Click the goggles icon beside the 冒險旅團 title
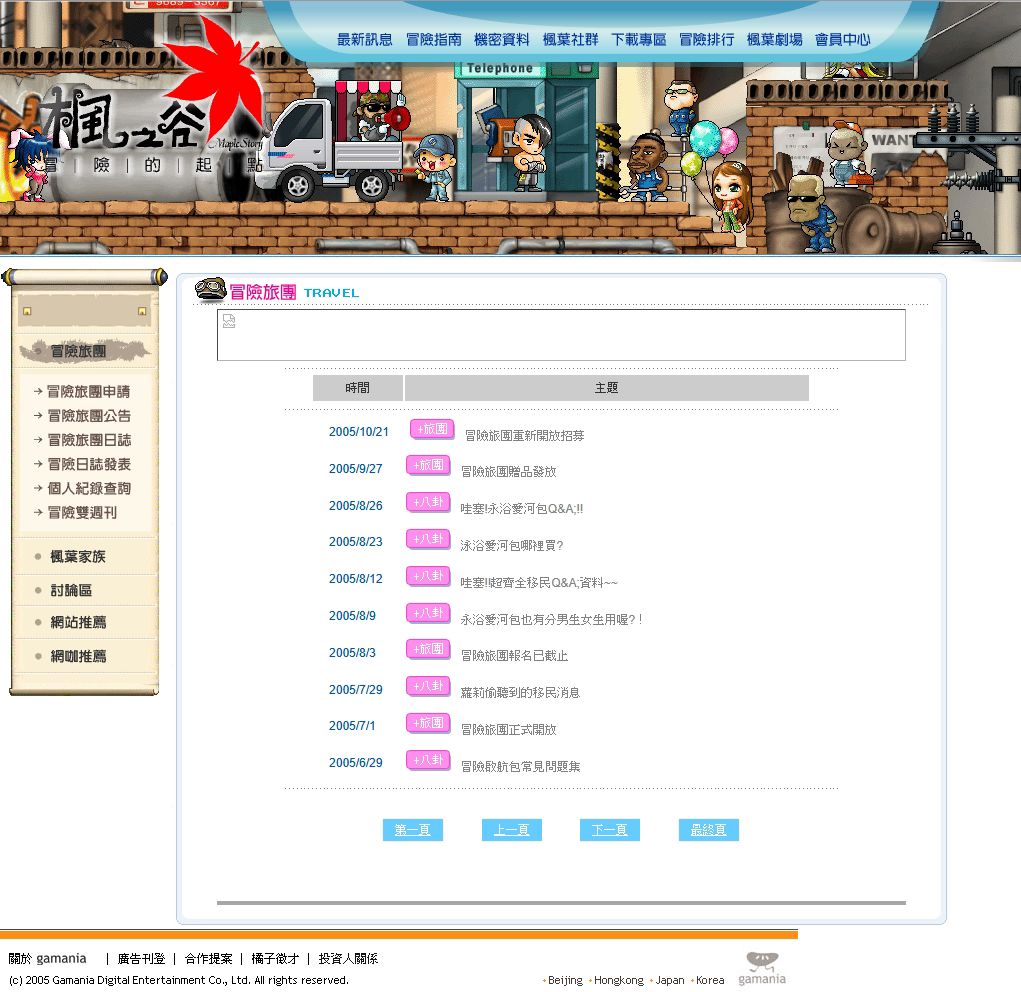Screen dimensions: 1021x992 pos(210,290)
